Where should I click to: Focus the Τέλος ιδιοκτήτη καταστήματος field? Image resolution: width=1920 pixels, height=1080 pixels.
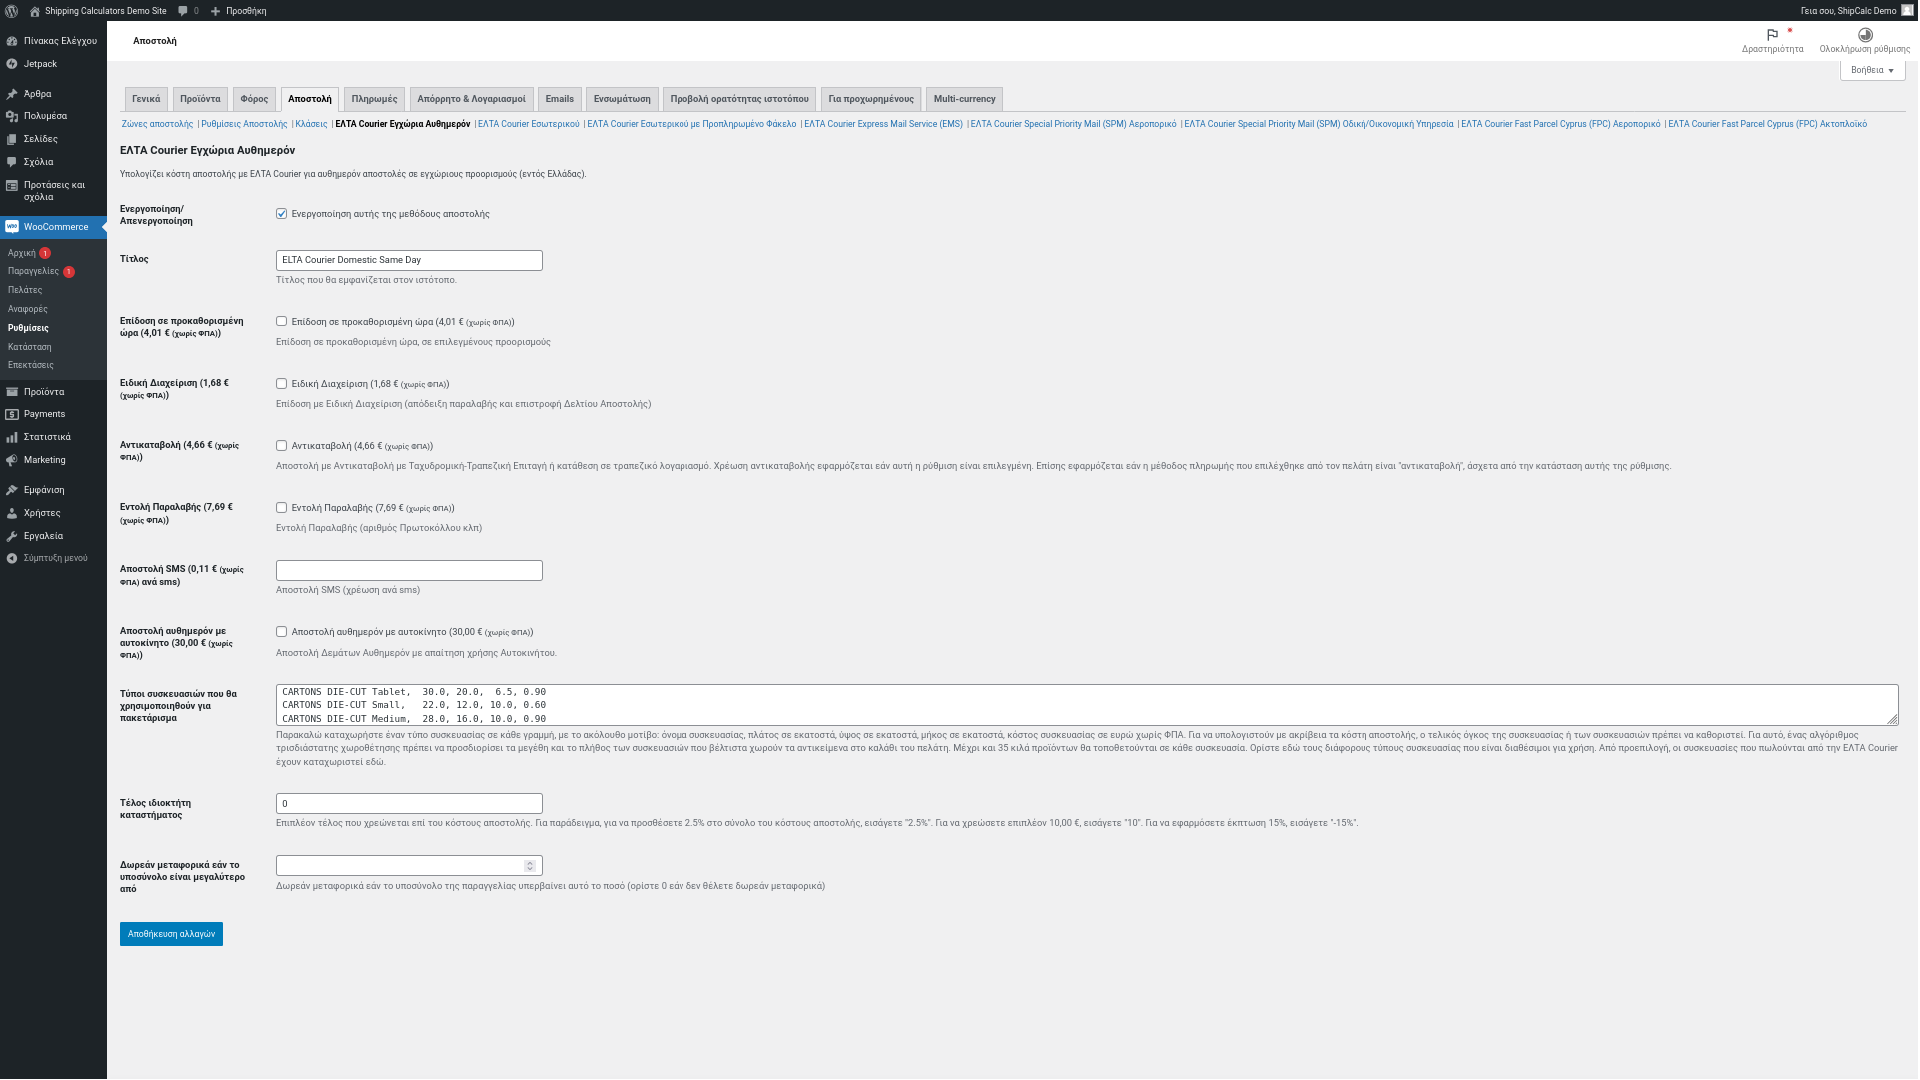click(x=409, y=804)
